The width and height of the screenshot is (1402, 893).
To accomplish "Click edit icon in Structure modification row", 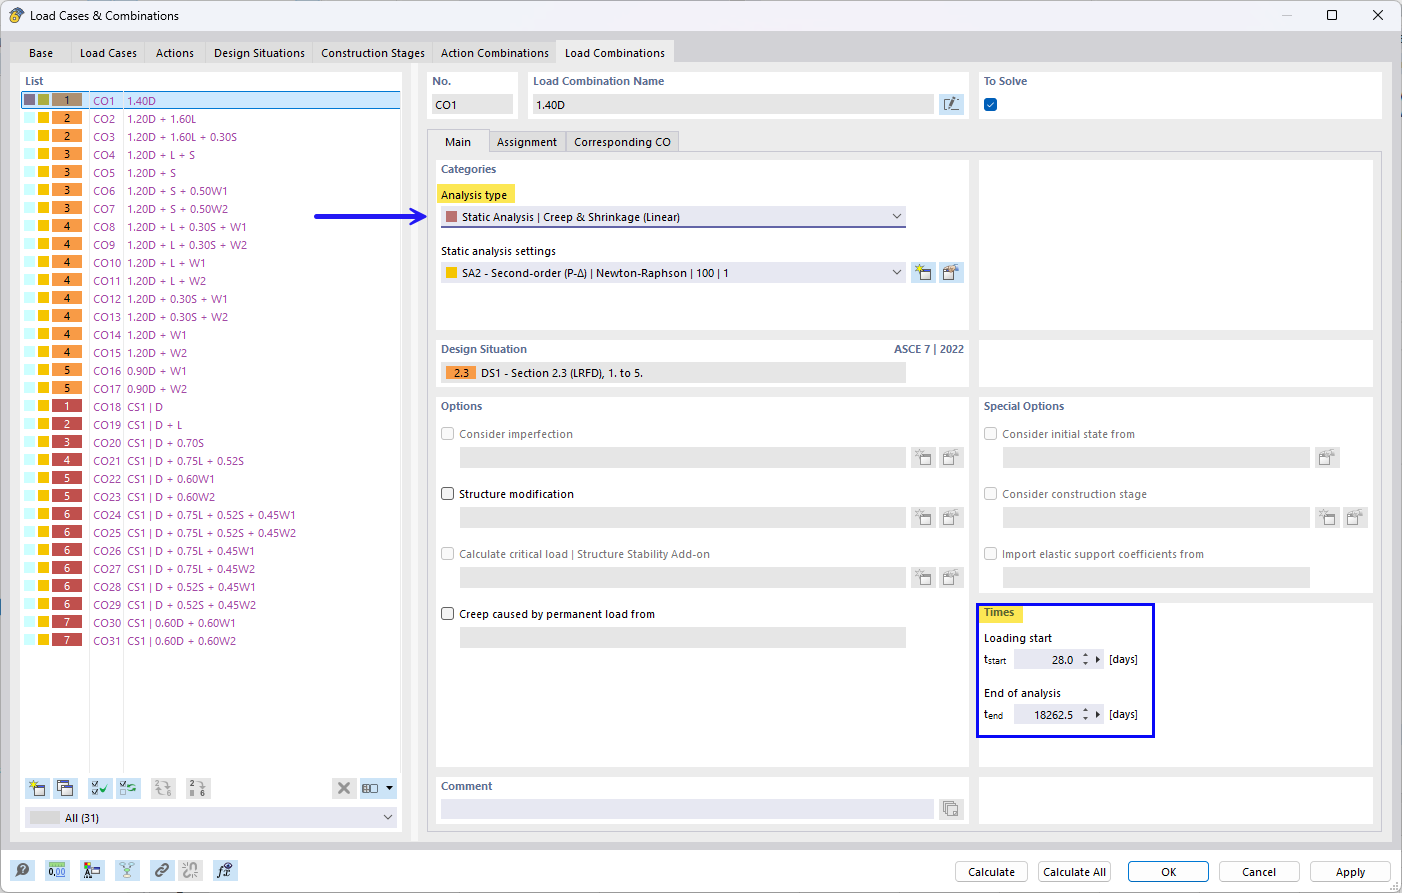I will click(x=951, y=517).
